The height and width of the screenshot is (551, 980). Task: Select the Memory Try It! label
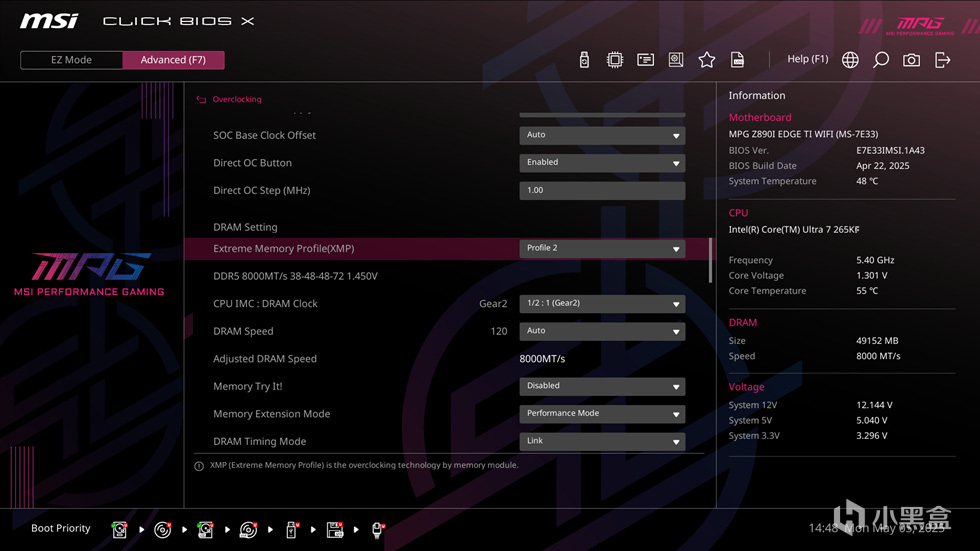(x=248, y=386)
